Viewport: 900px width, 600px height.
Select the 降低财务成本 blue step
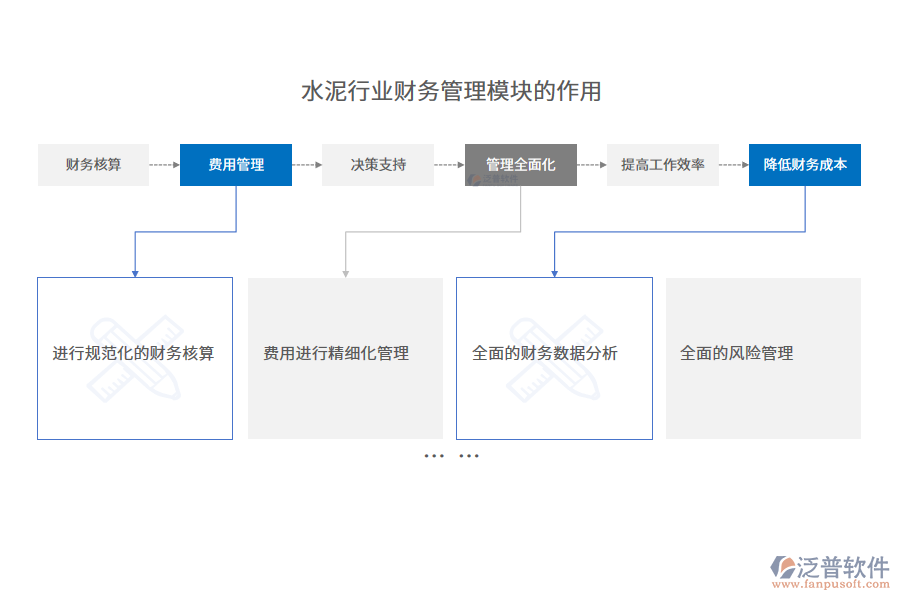pyautogui.click(x=805, y=164)
